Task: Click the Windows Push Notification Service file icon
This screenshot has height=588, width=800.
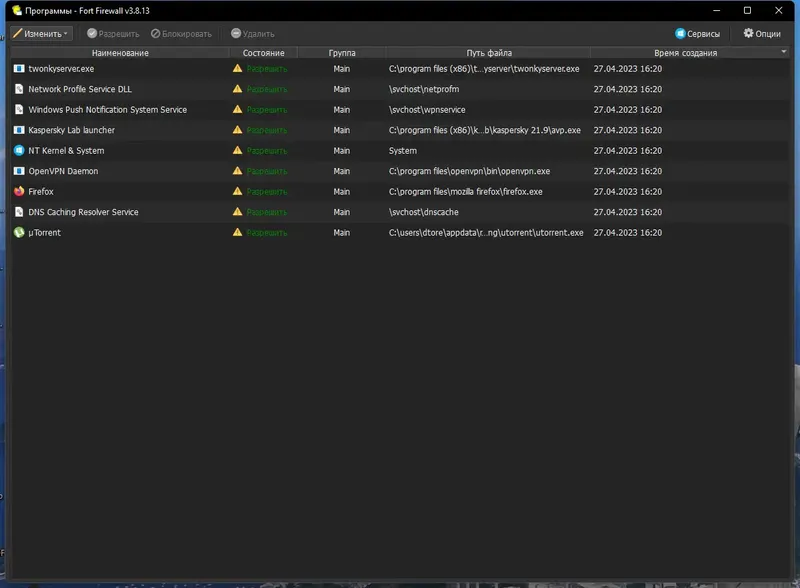Action: [19, 109]
